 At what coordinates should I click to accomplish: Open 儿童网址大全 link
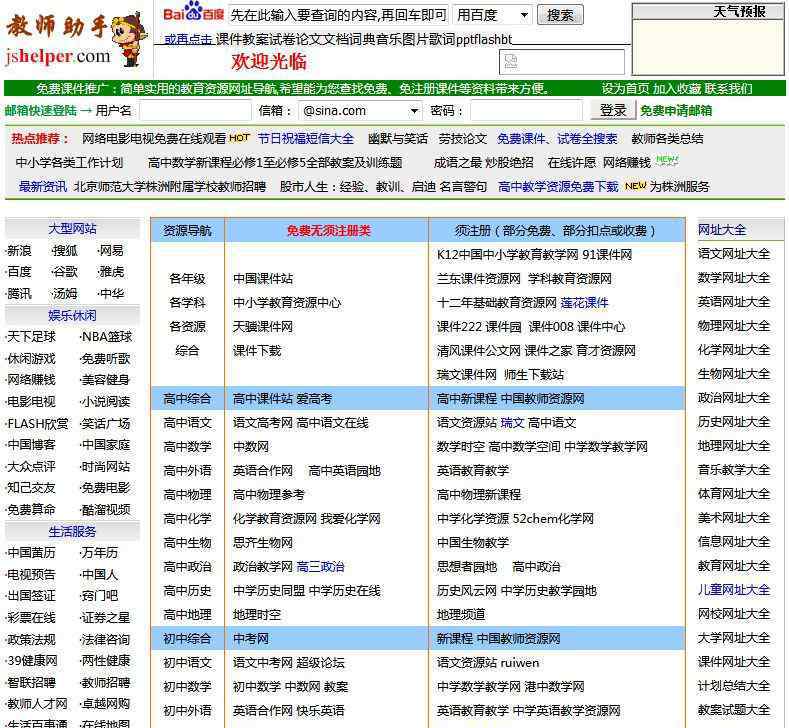[734, 590]
